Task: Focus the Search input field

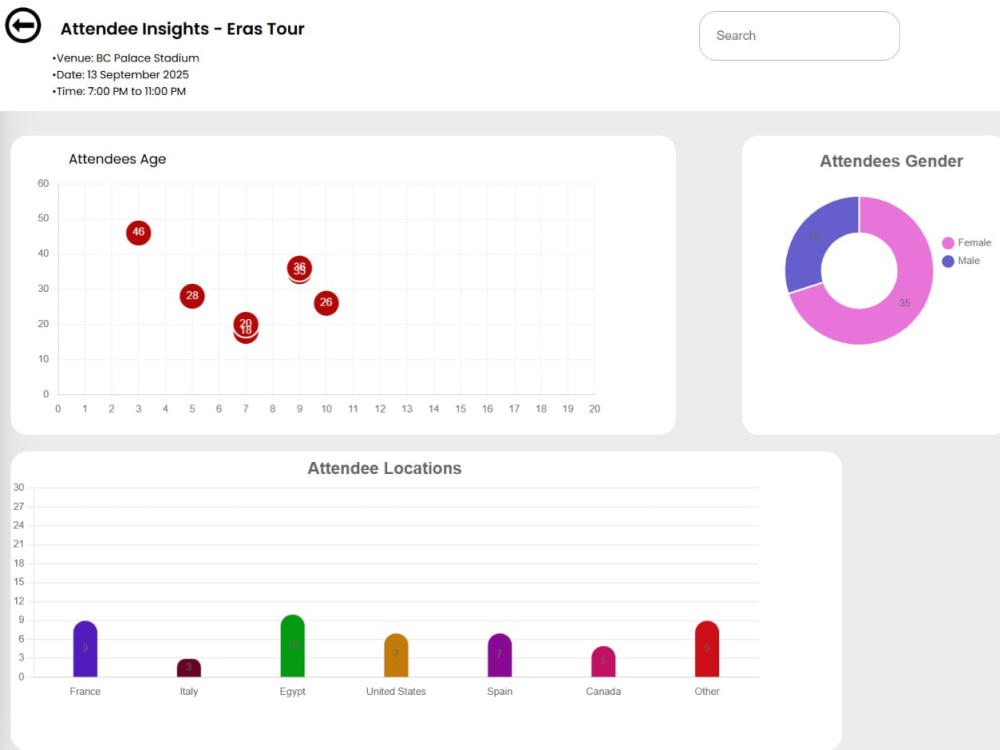Action: [799, 36]
